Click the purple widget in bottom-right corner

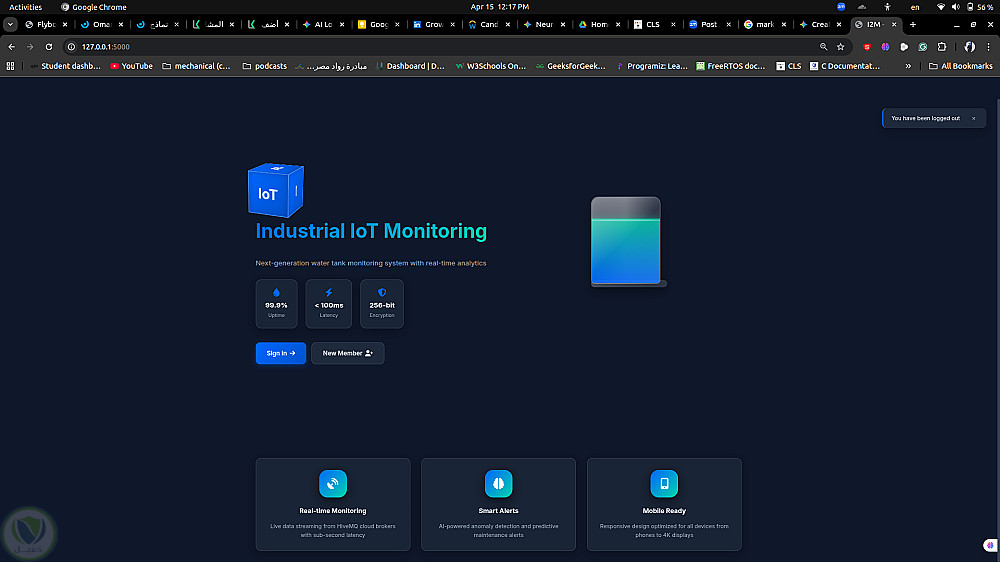click(990, 545)
